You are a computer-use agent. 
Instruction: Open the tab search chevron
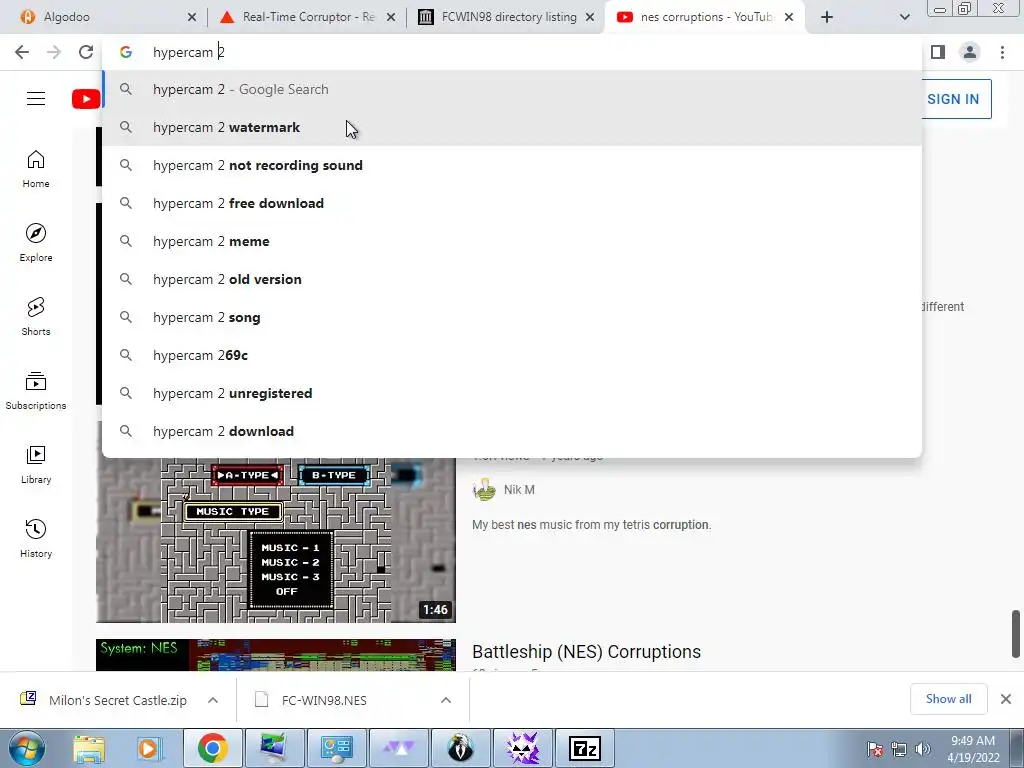click(x=904, y=17)
